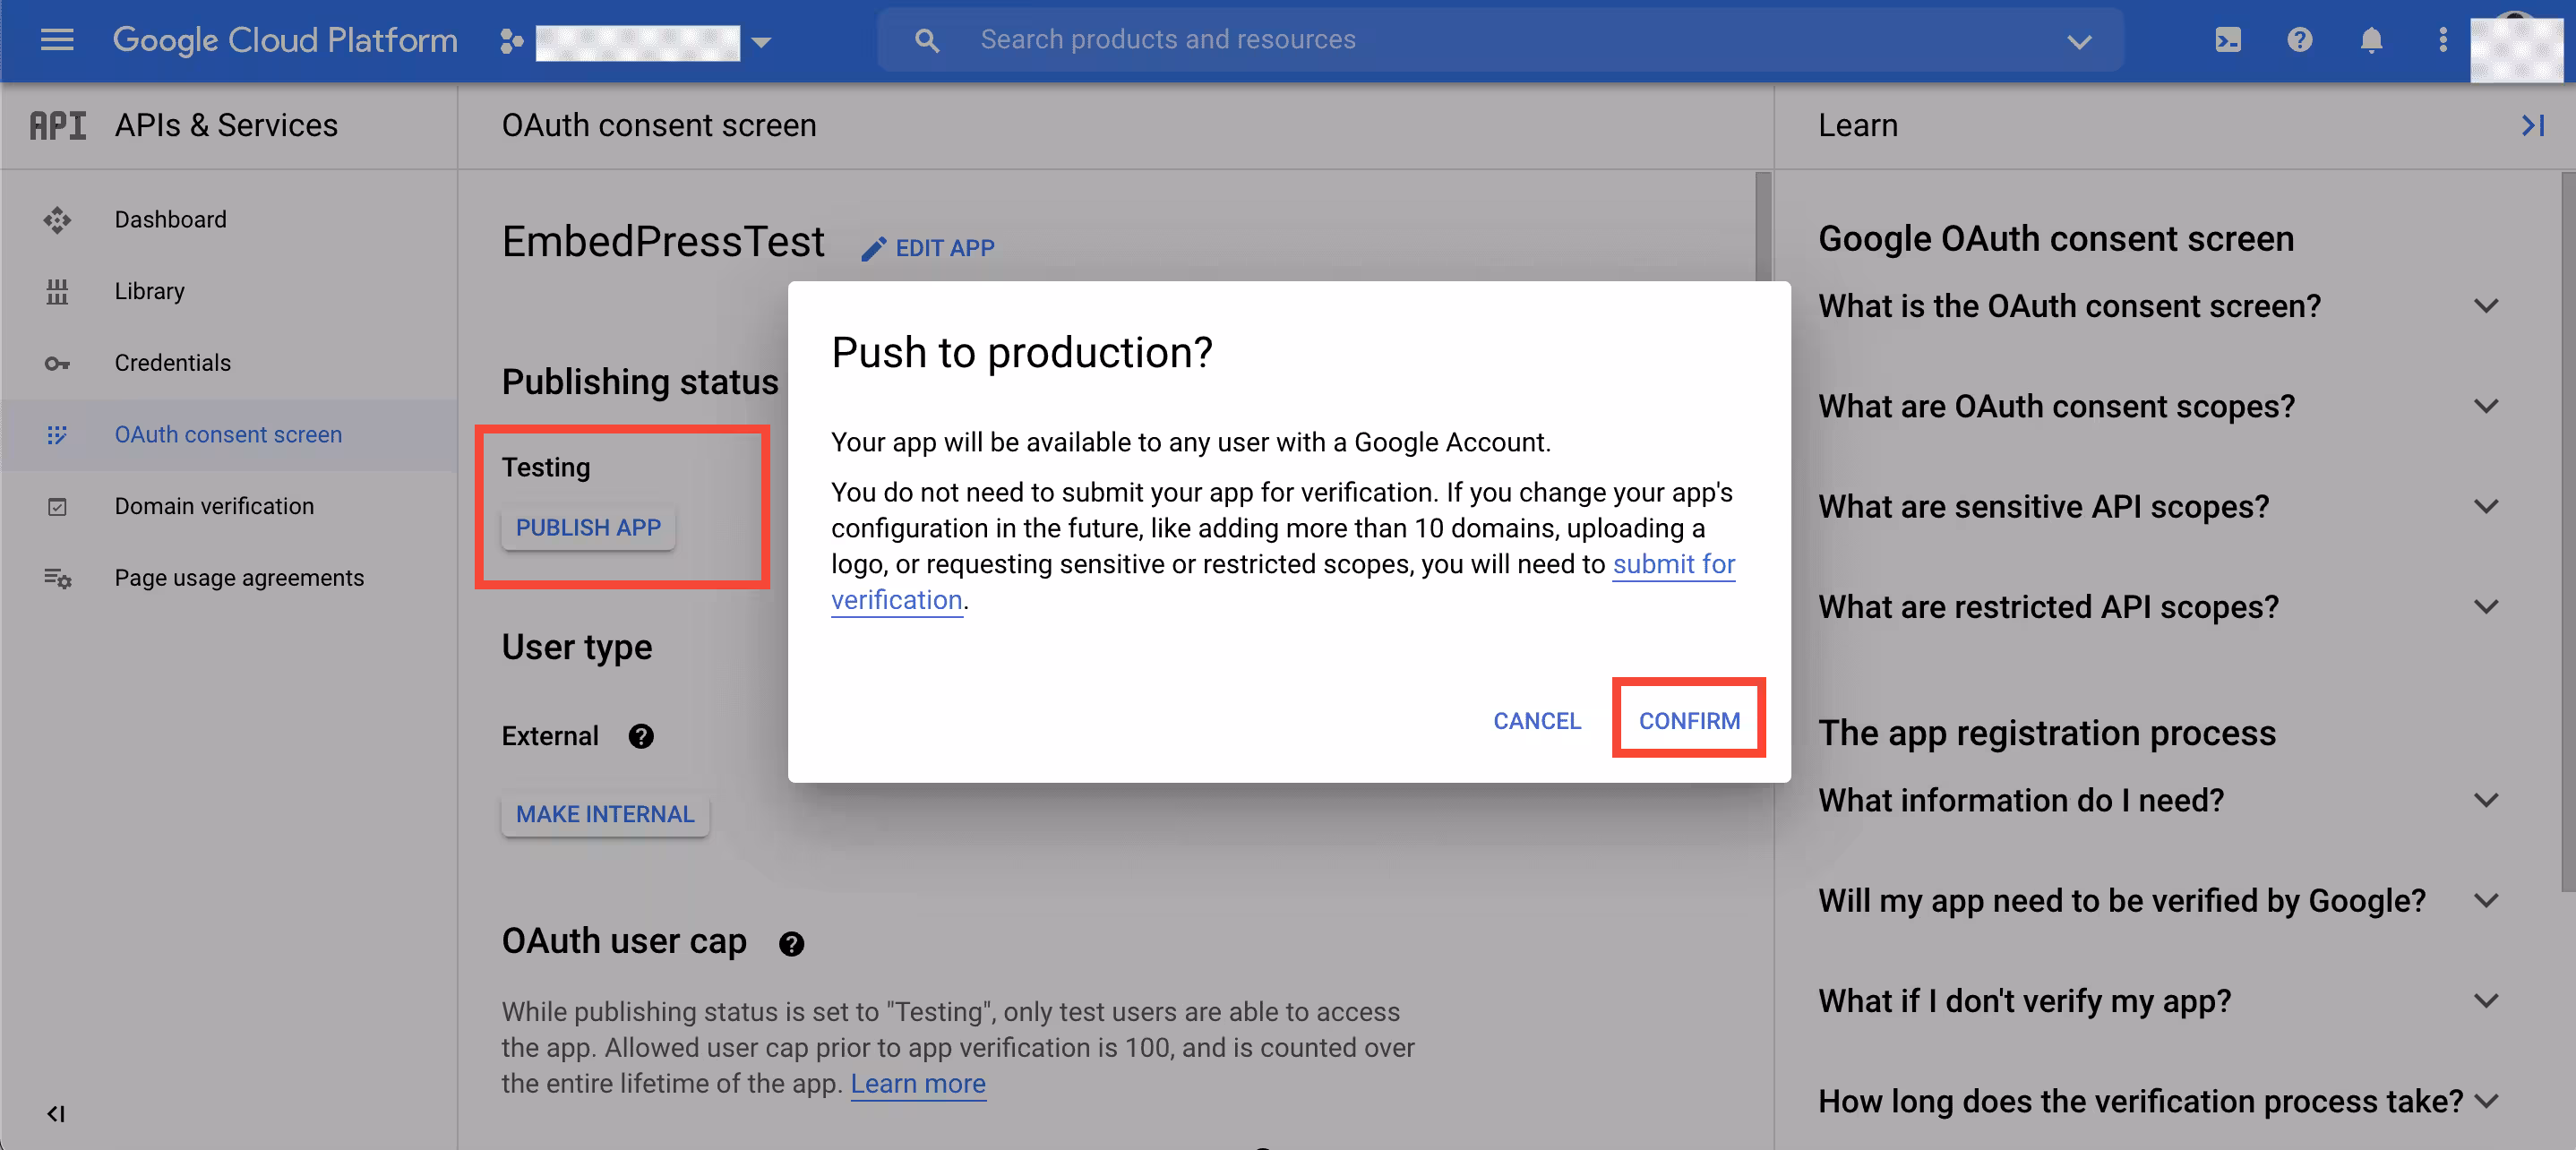The width and height of the screenshot is (2576, 1150).
Task: Click 'The app registration process' heading
Action: click(x=2047, y=733)
